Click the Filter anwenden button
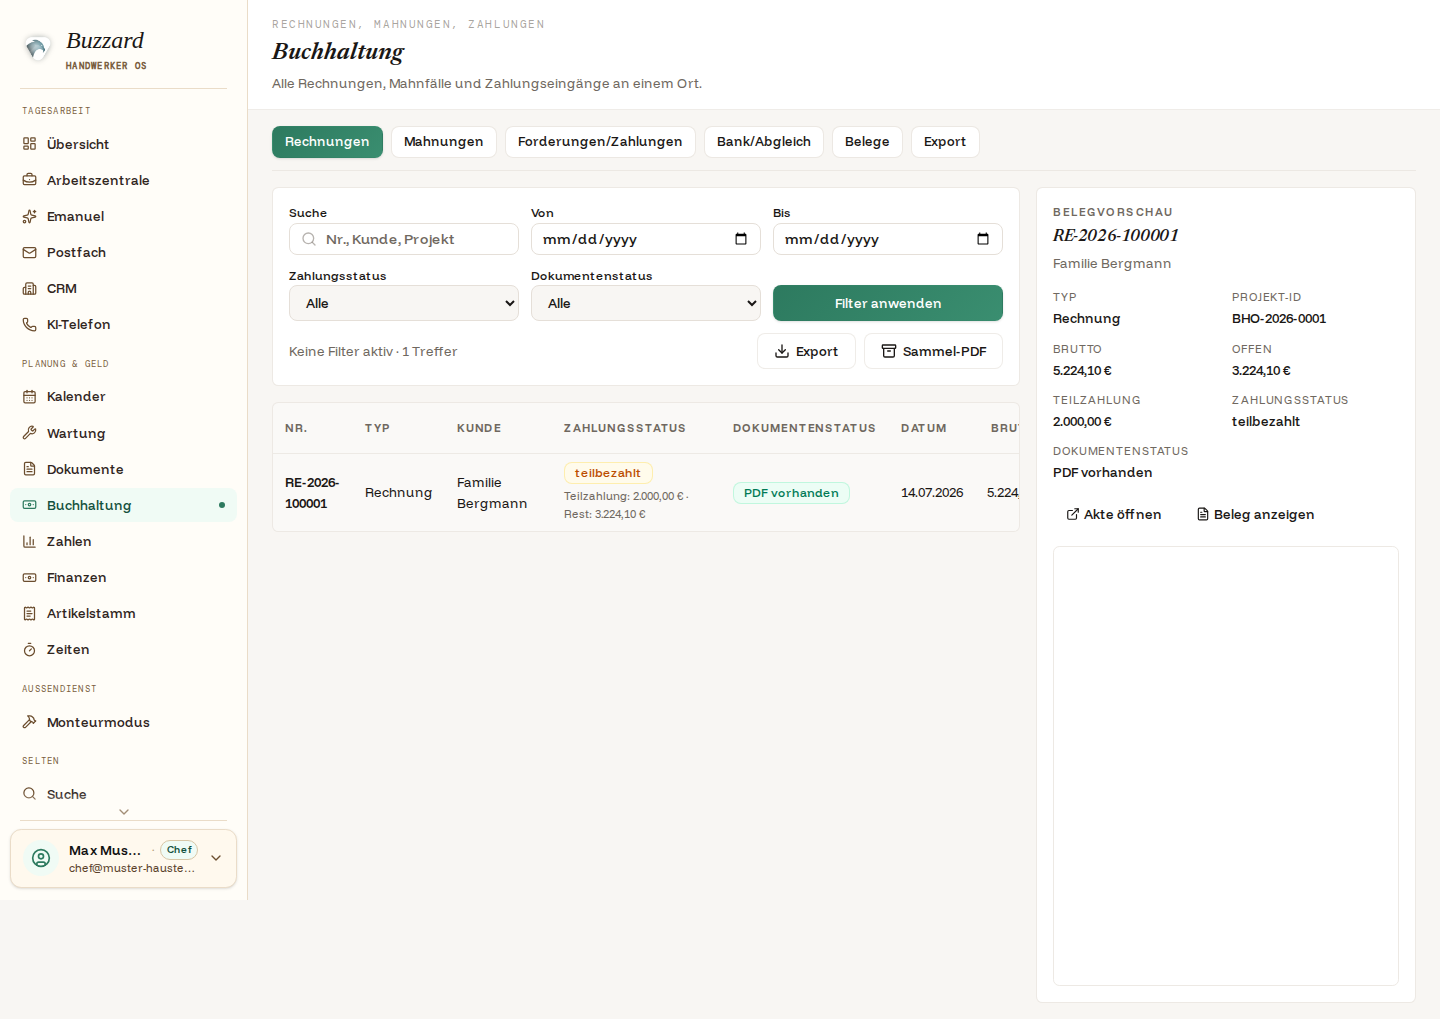Screen dimensions: 1440x1019 [888, 303]
